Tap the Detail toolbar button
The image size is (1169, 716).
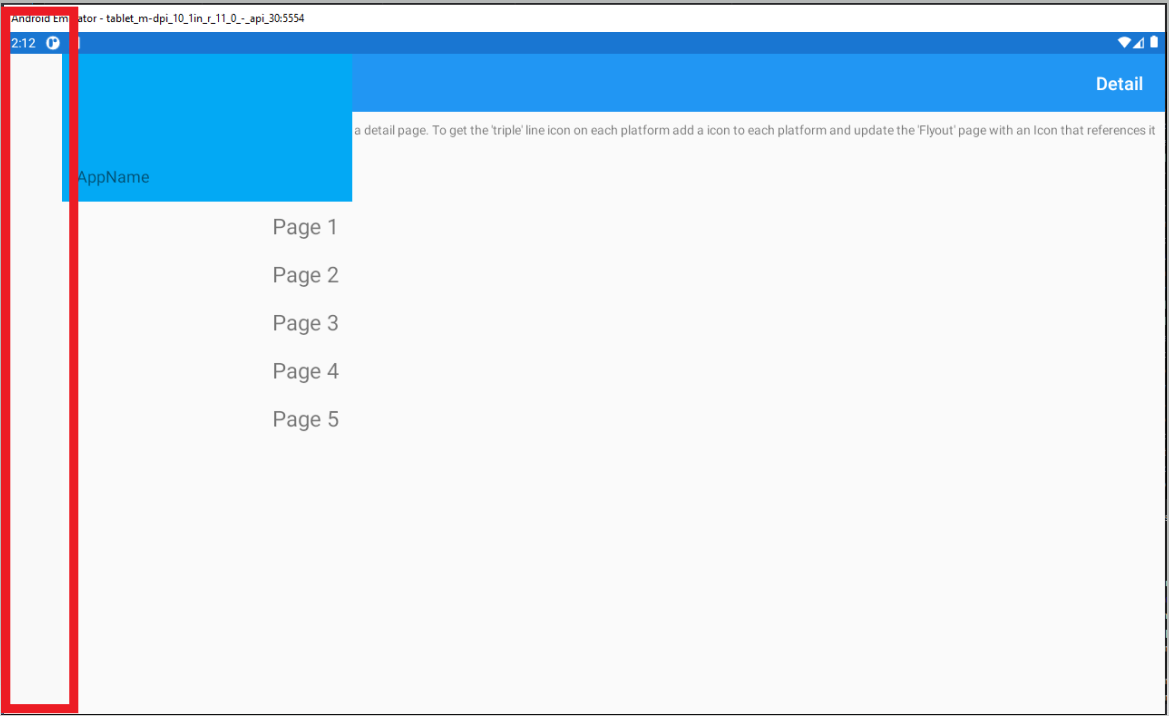pos(1119,84)
